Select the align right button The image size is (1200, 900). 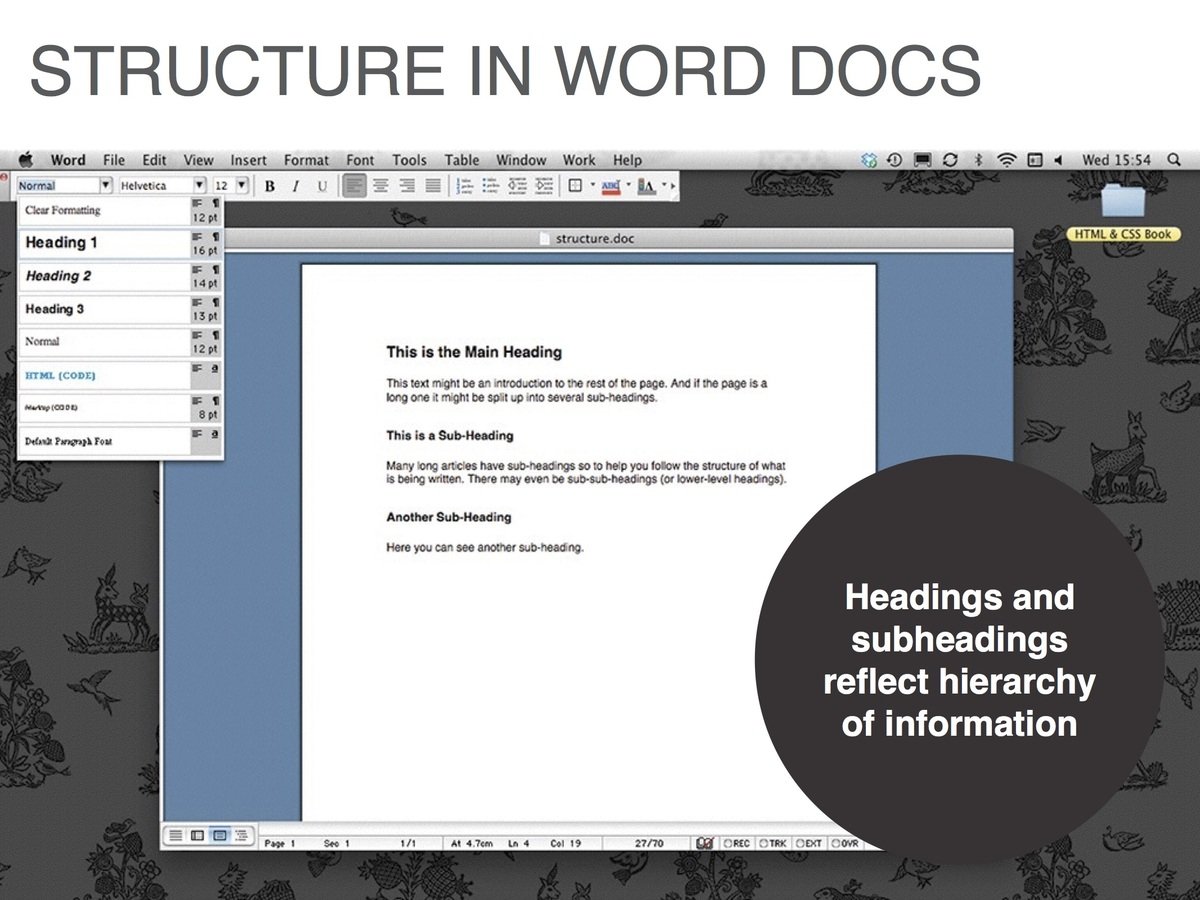407,186
